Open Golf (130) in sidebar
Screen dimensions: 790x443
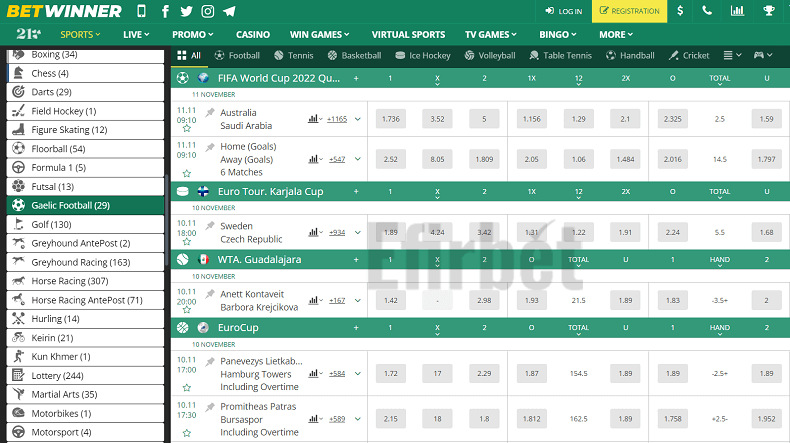[85, 224]
